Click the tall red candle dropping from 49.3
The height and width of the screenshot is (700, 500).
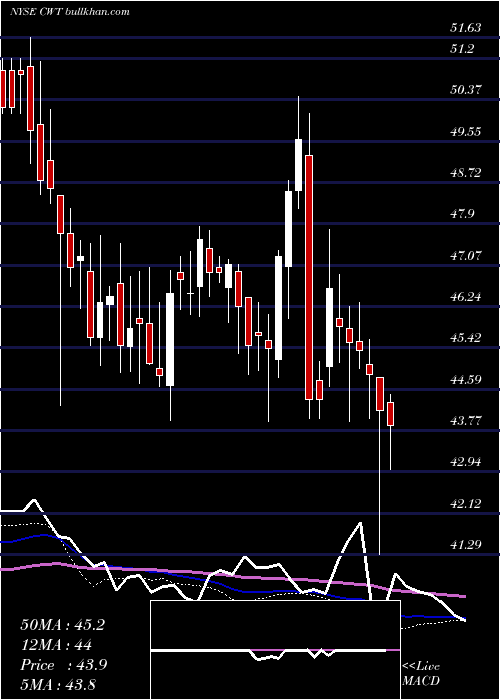(x=309, y=277)
